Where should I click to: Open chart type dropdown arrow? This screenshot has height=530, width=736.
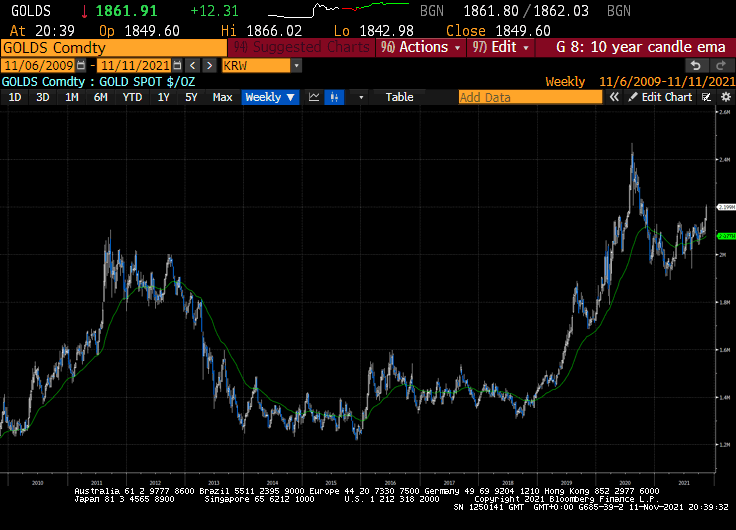coord(361,97)
